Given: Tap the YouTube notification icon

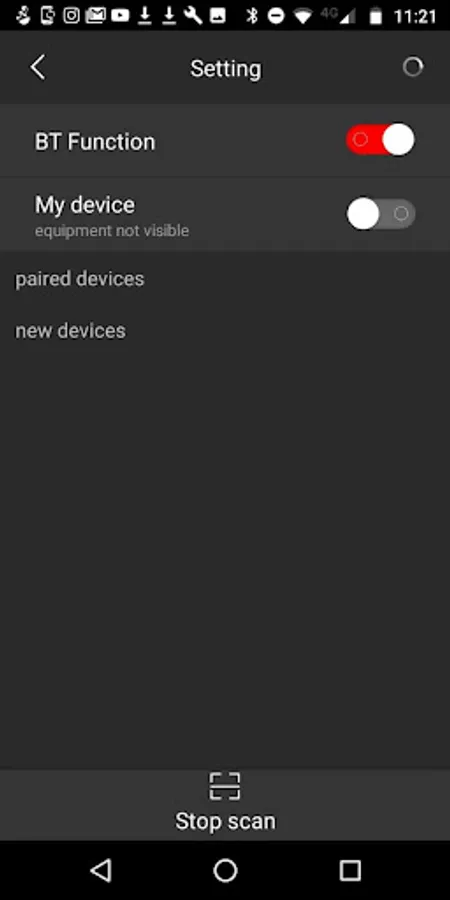Looking at the screenshot, I should [120, 15].
